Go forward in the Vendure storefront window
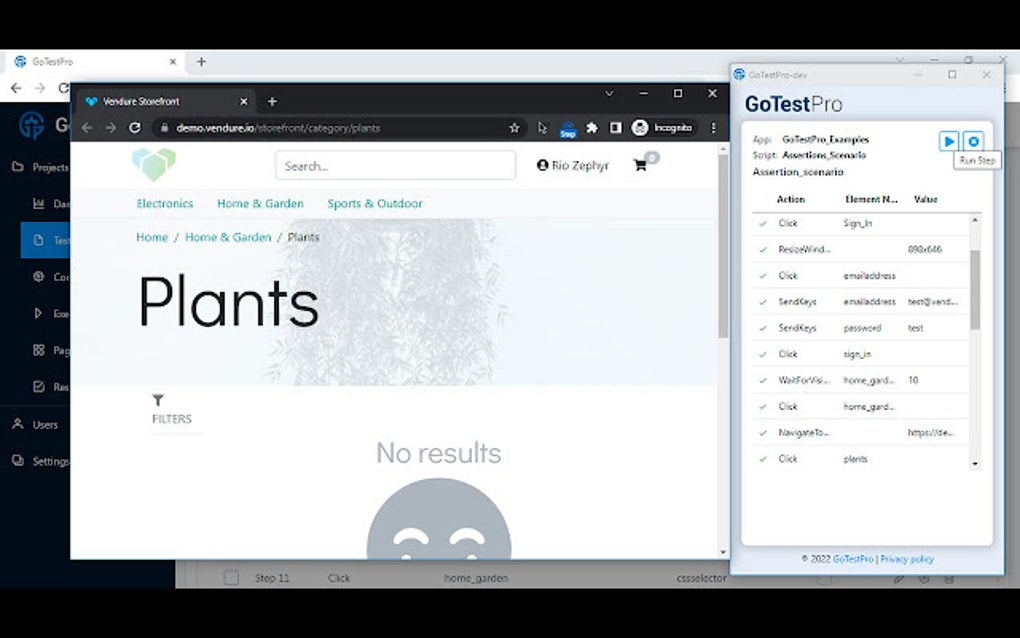 (x=111, y=128)
